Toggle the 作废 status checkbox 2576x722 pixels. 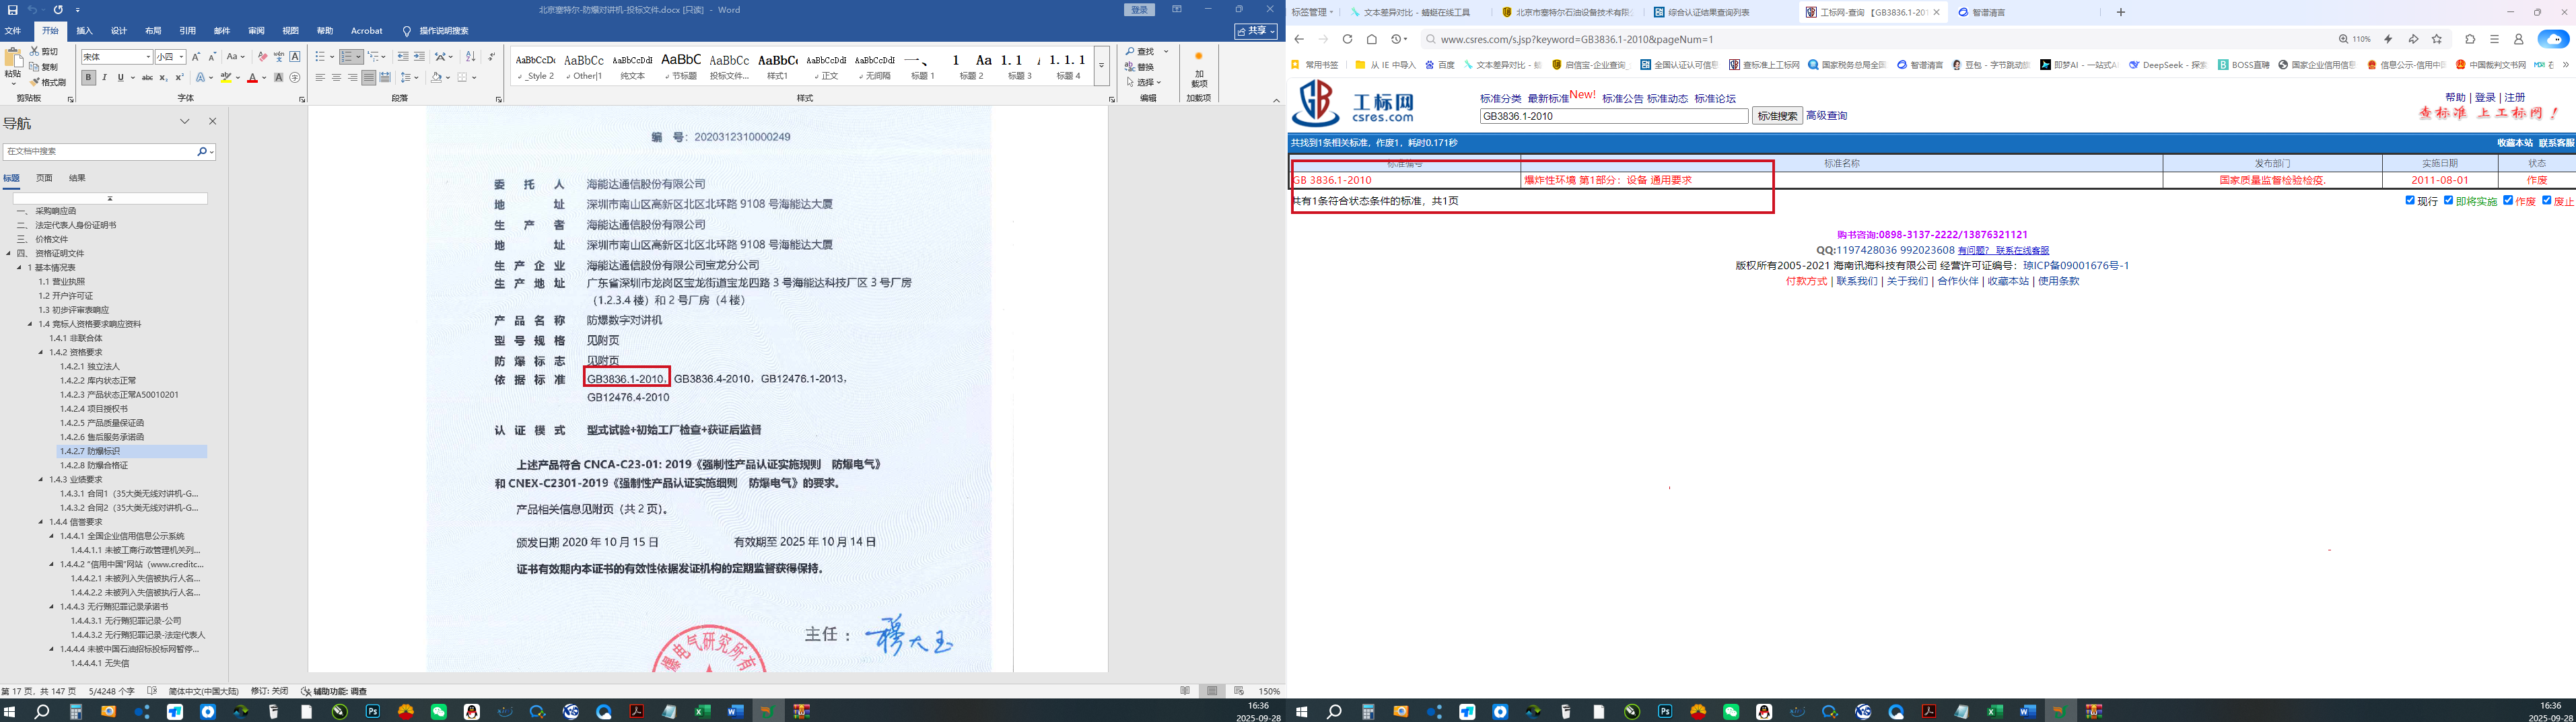(2507, 200)
